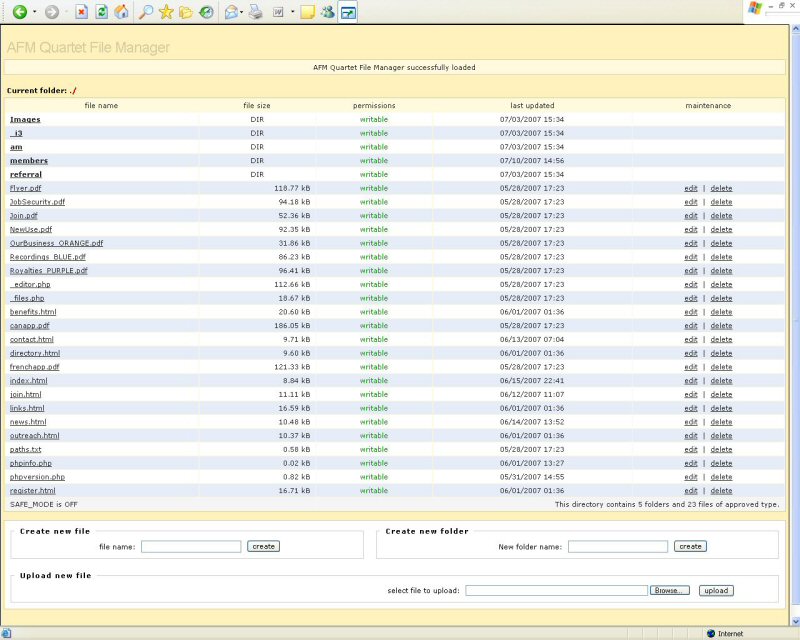This screenshot has height=640, width=800.
Task: Click edit for links.html
Action: [691, 409]
